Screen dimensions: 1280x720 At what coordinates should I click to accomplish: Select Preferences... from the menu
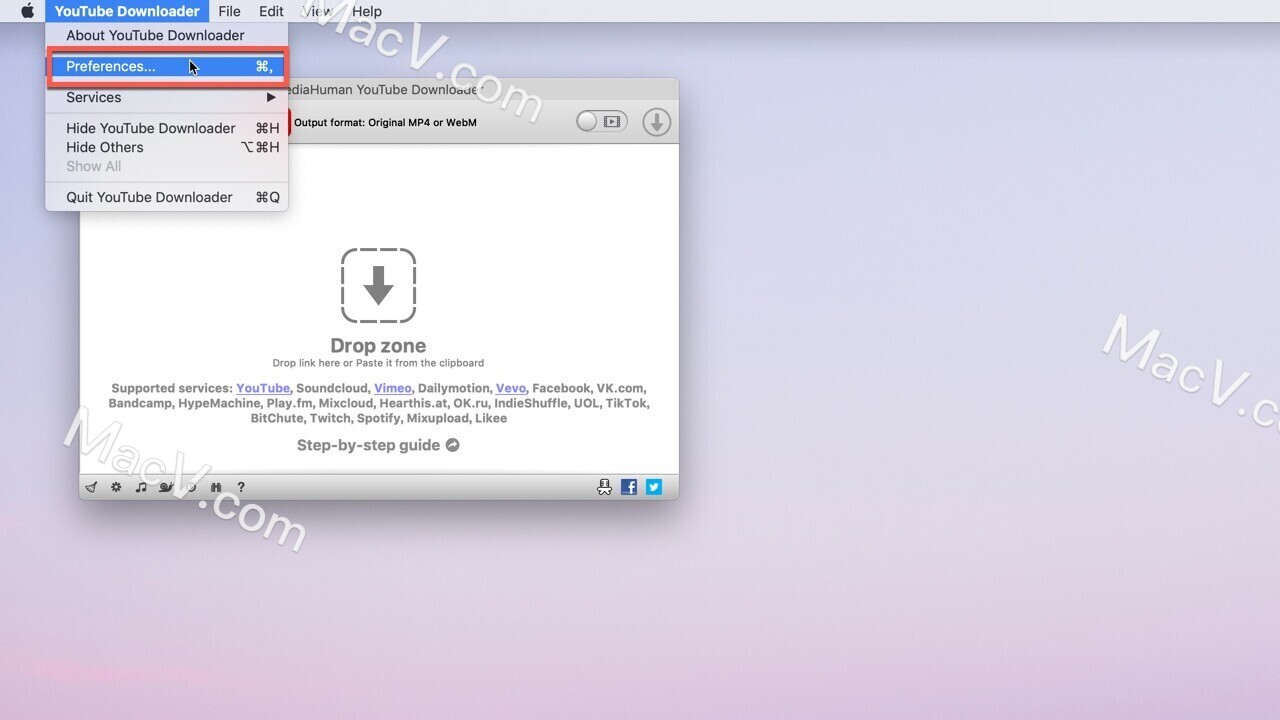coord(167,66)
